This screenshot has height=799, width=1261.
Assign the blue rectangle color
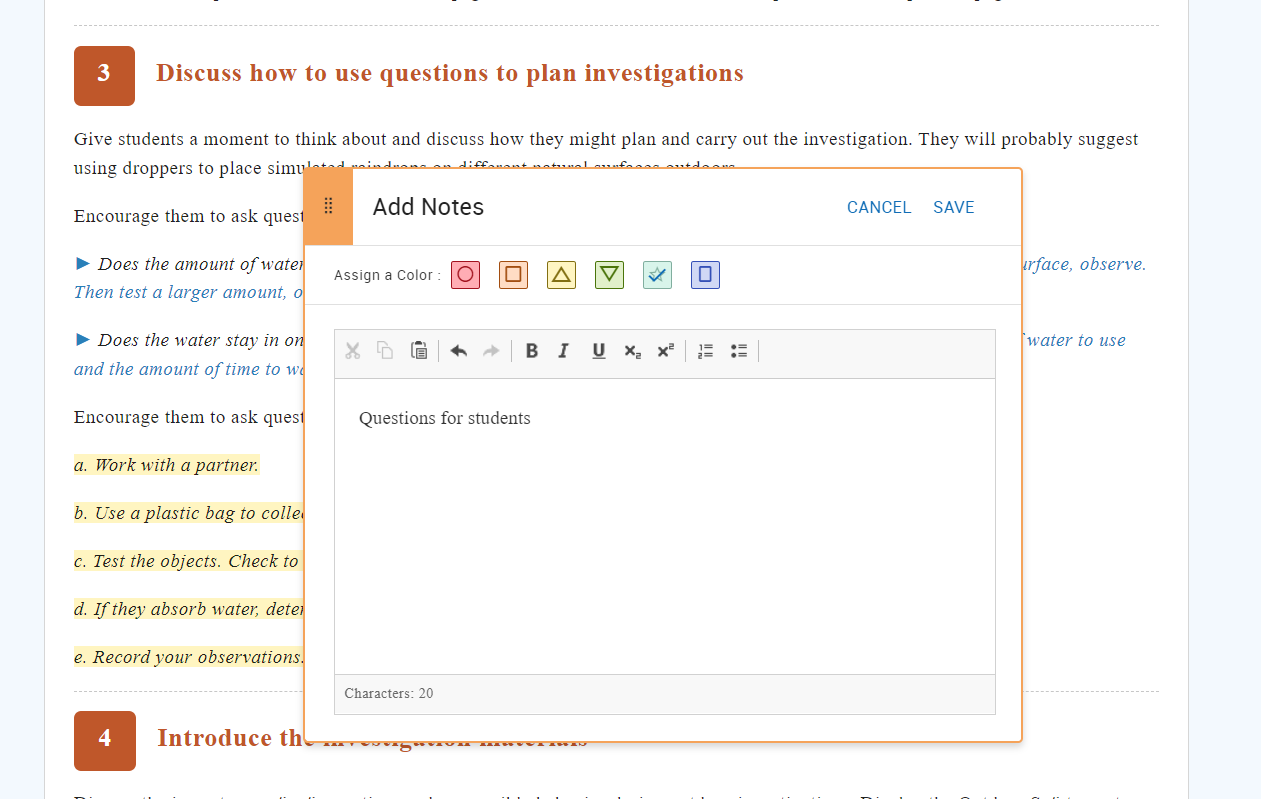705,275
